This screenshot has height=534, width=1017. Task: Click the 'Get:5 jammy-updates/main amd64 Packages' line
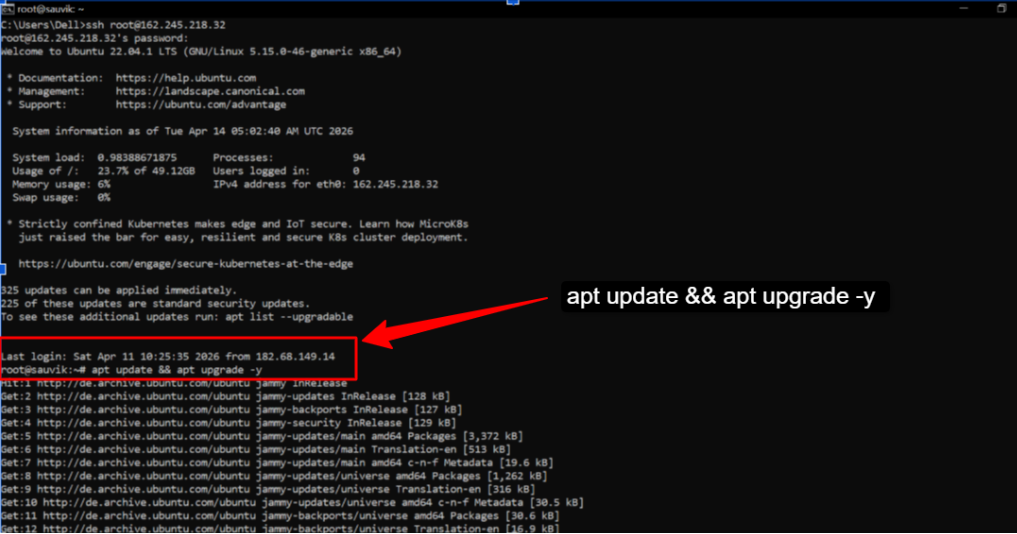[x=262, y=436]
